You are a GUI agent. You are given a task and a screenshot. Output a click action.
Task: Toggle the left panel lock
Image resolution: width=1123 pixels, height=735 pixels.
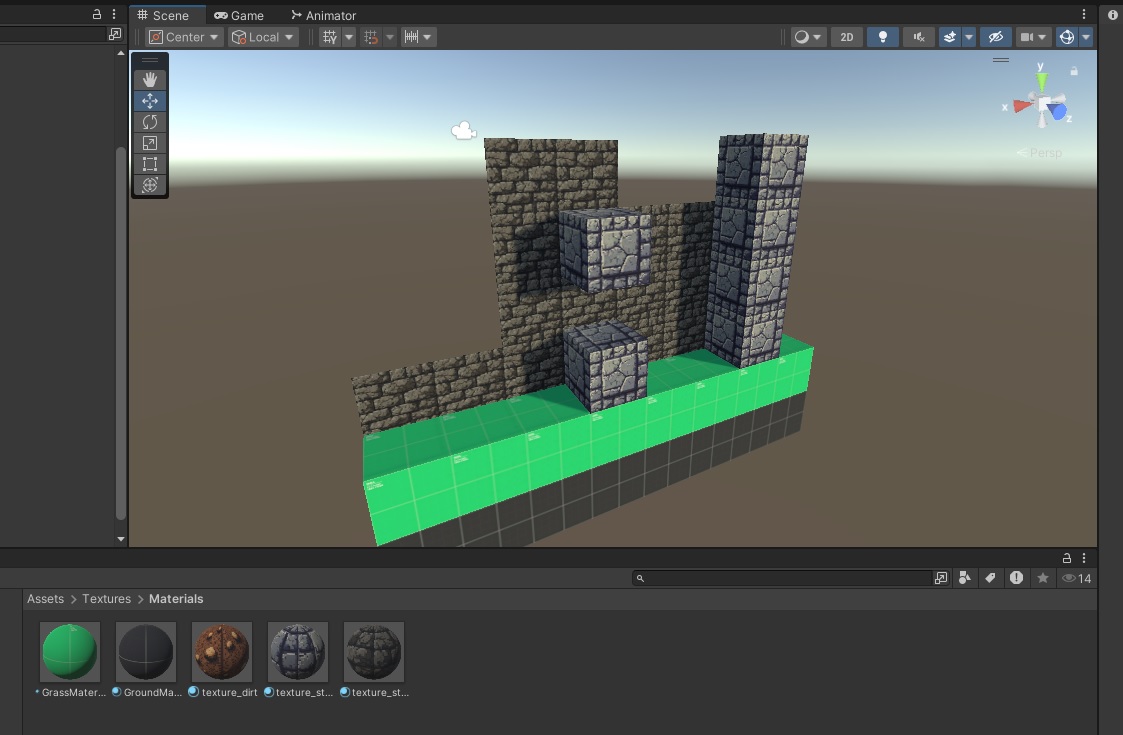click(x=97, y=14)
